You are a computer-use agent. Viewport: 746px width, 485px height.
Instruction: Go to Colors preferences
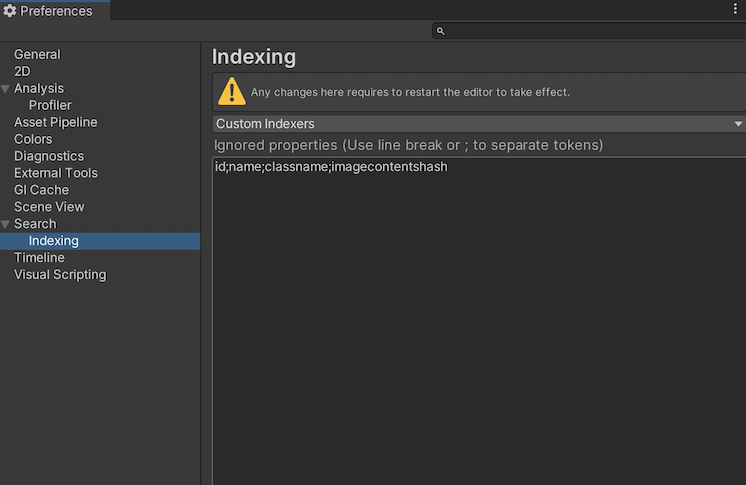[33, 140]
